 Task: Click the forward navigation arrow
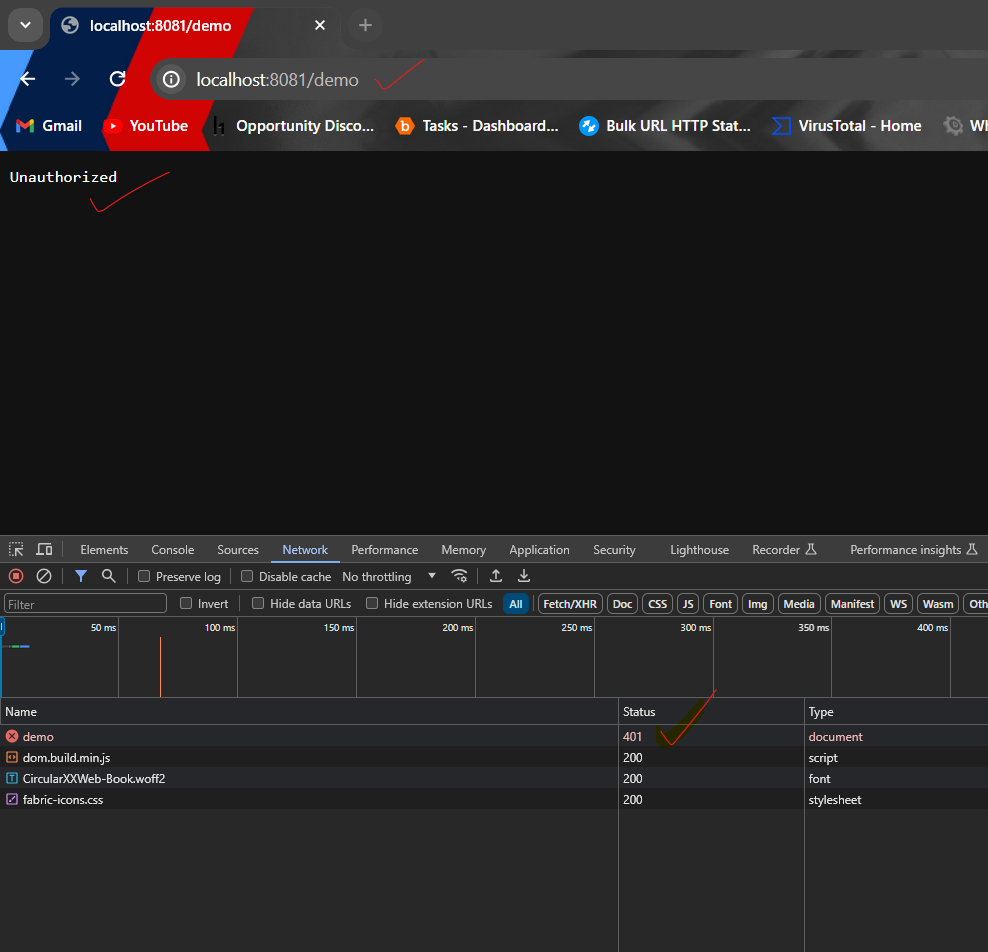pyautogui.click(x=72, y=79)
